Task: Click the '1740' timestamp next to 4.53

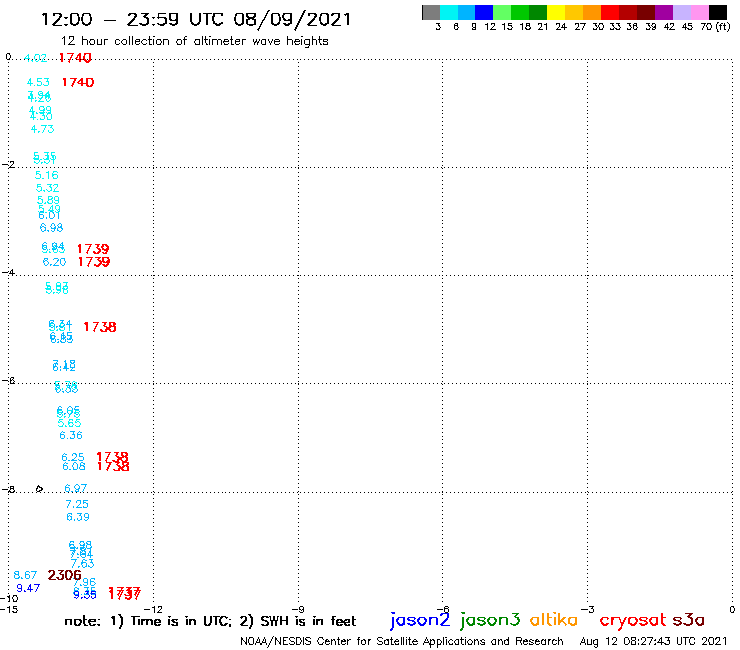Action: pos(78,82)
